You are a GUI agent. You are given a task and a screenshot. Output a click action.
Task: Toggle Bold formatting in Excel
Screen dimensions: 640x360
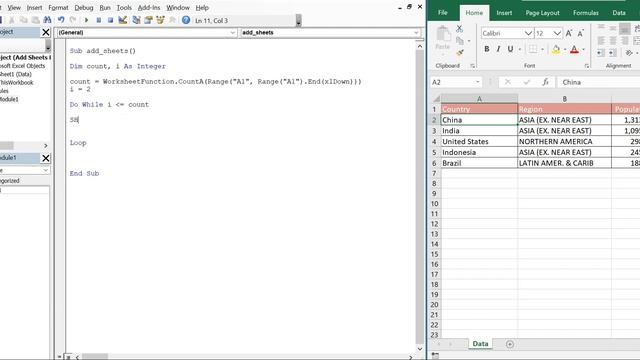[x=487, y=49]
